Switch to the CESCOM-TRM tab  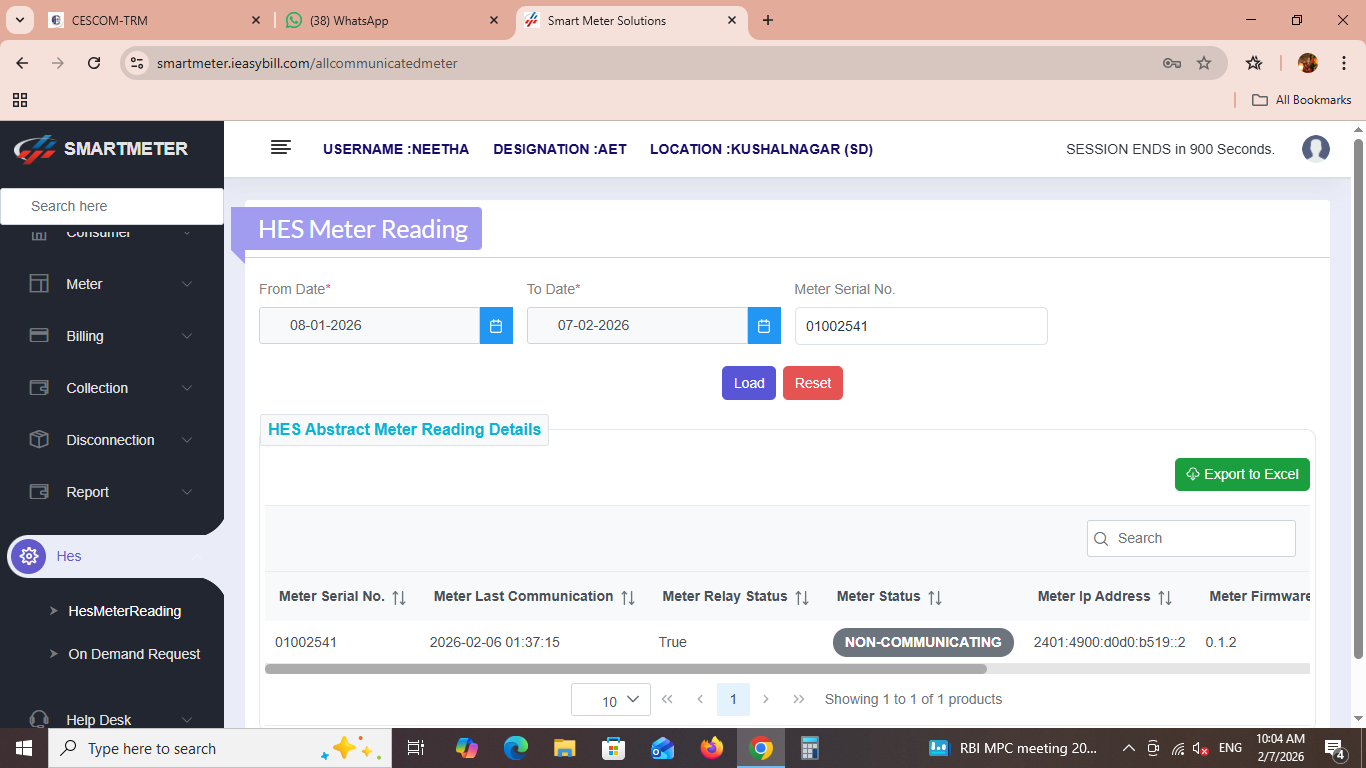(155, 21)
